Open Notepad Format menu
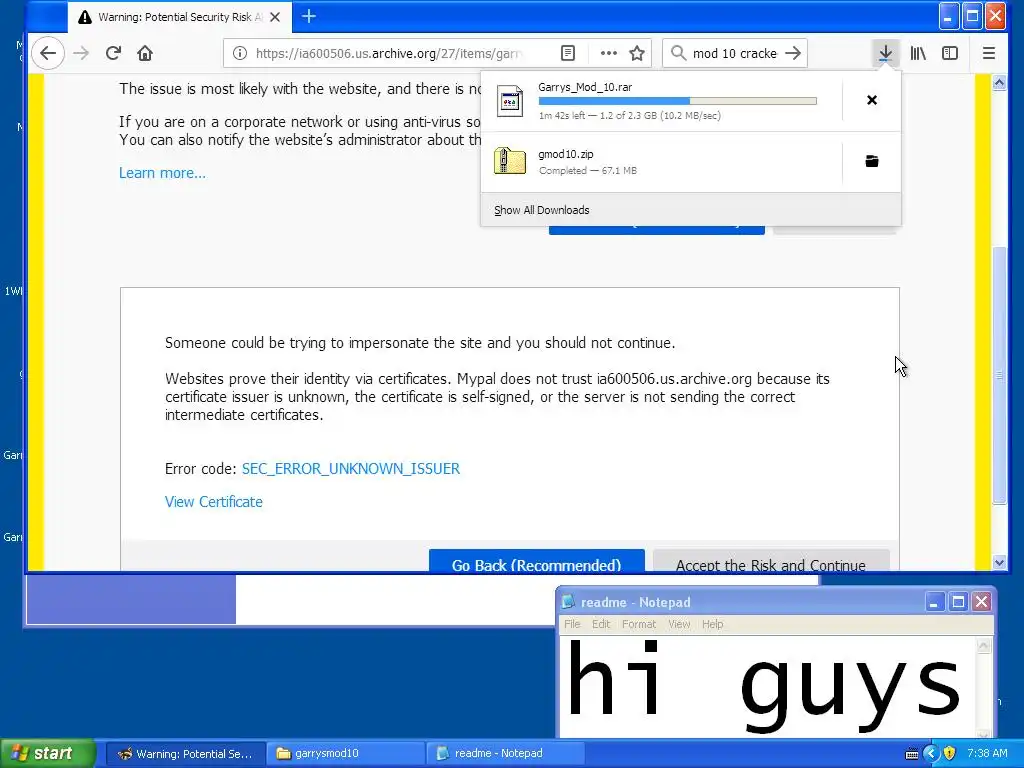The width and height of the screenshot is (1024, 768). [x=639, y=624]
